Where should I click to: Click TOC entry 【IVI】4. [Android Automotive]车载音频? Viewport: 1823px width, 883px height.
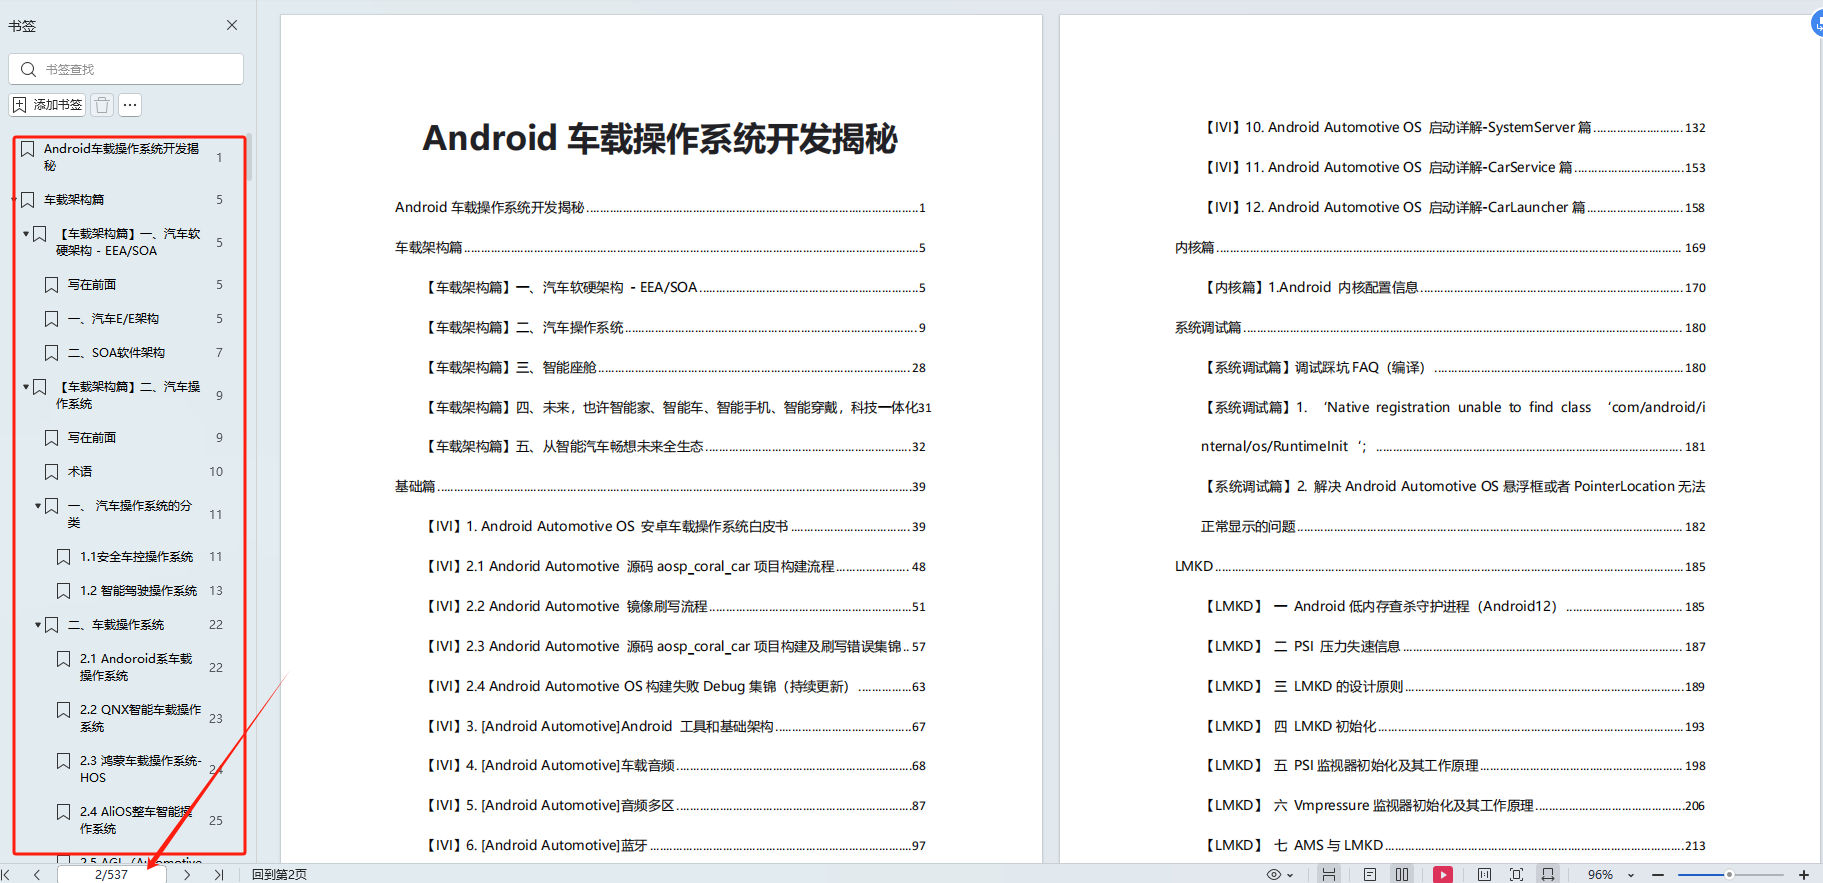coord(676,765)
